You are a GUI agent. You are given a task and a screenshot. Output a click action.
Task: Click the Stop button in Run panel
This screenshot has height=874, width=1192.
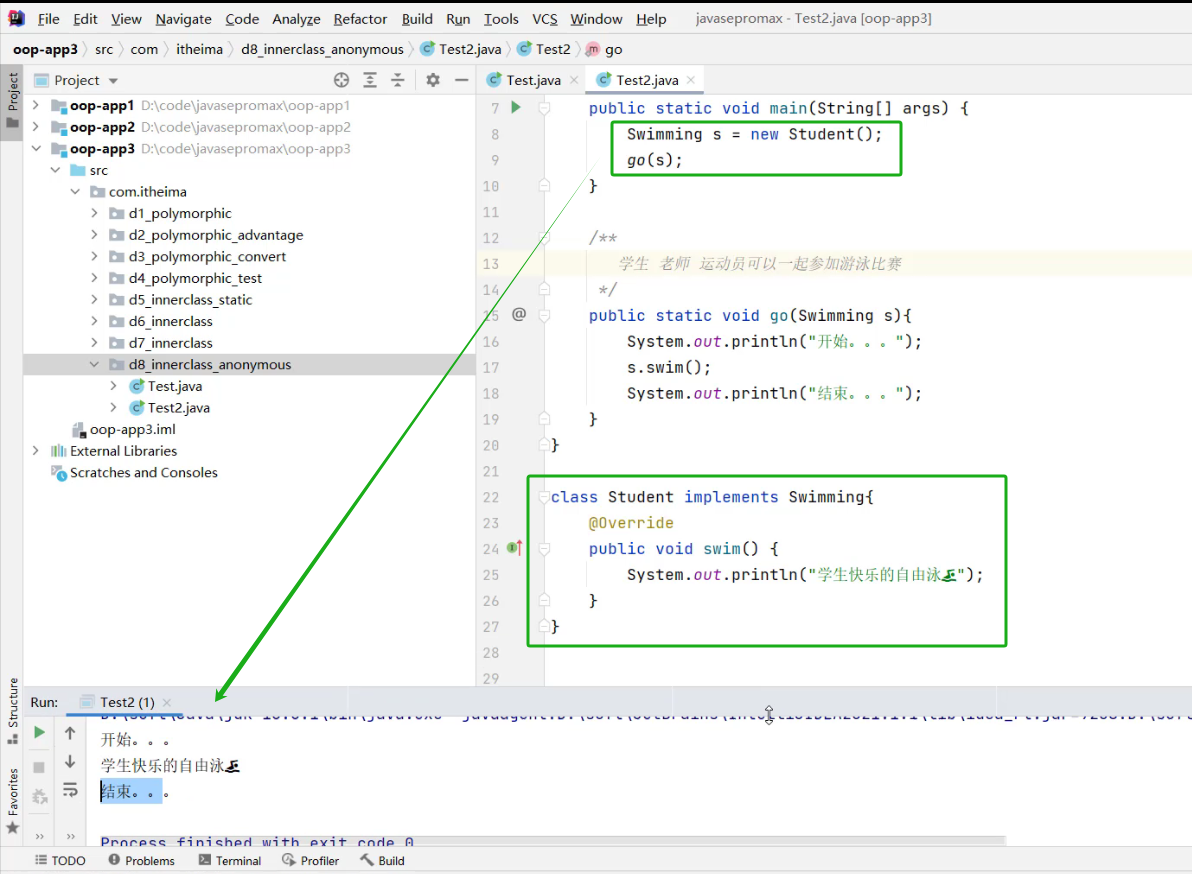click(x=39, y=767)
